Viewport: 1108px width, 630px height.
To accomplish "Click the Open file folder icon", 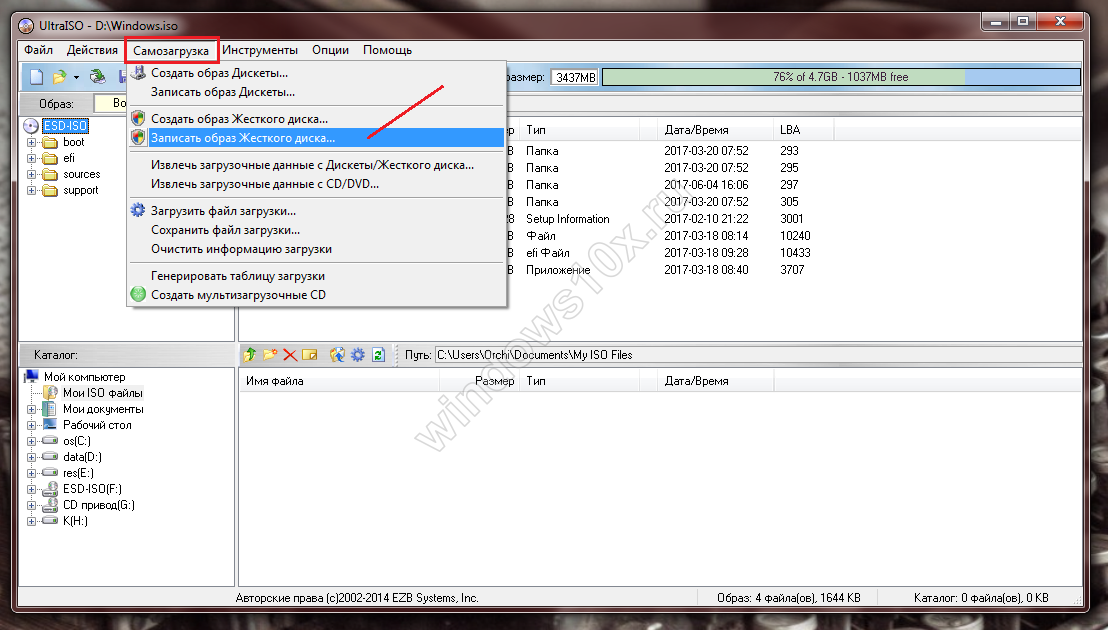I will [x=59, y=76].
